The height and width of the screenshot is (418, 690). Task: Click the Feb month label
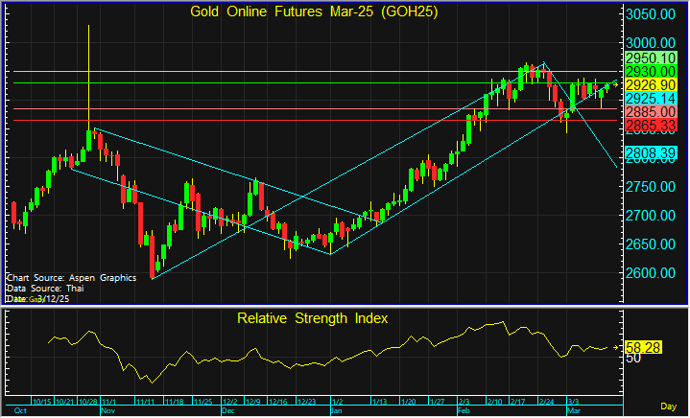[x=464, y=411]
